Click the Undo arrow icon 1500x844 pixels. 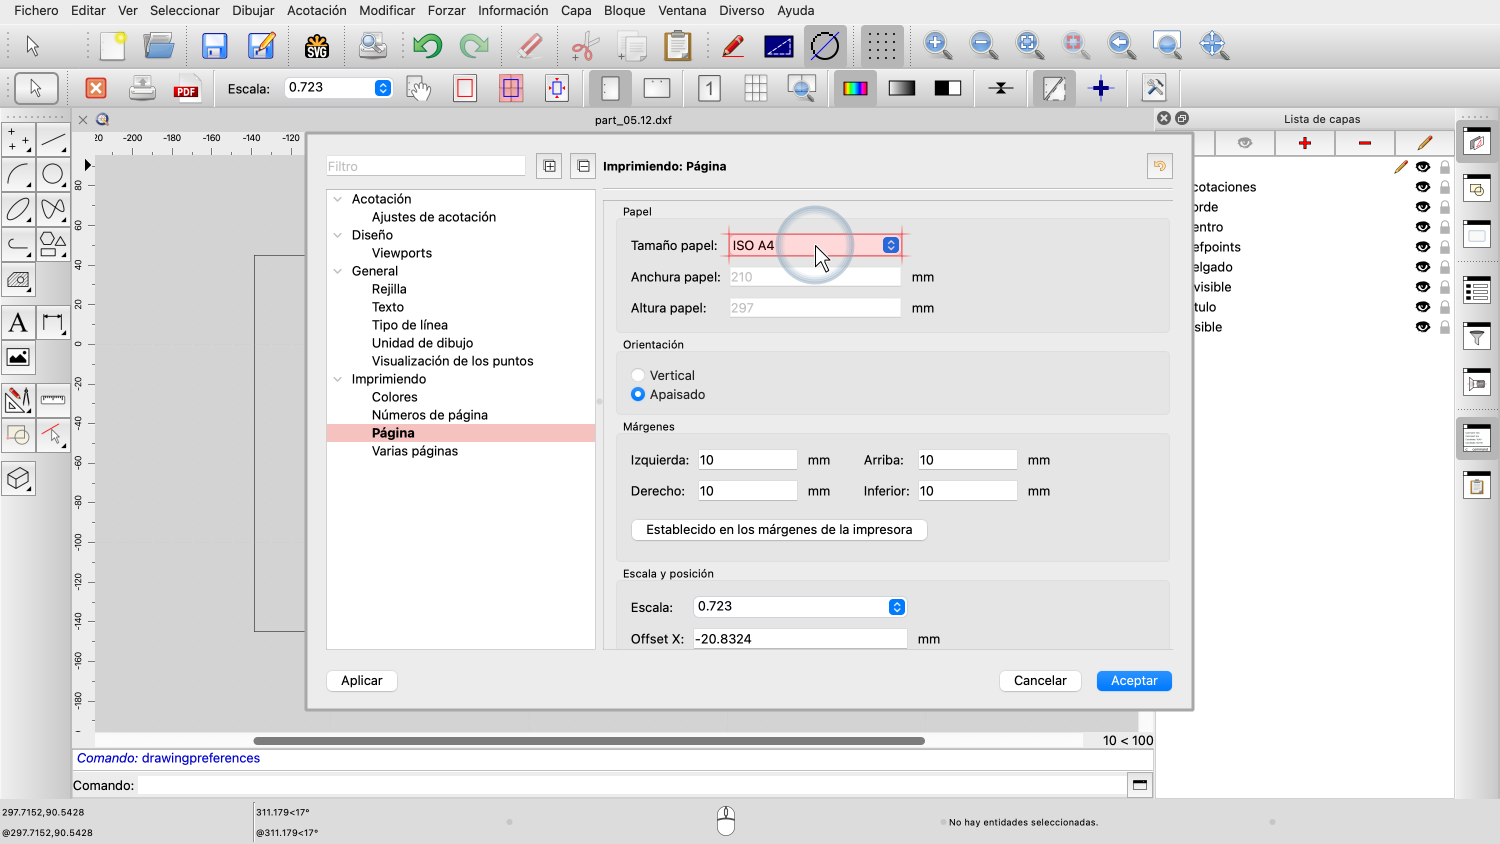pos(427,46)
